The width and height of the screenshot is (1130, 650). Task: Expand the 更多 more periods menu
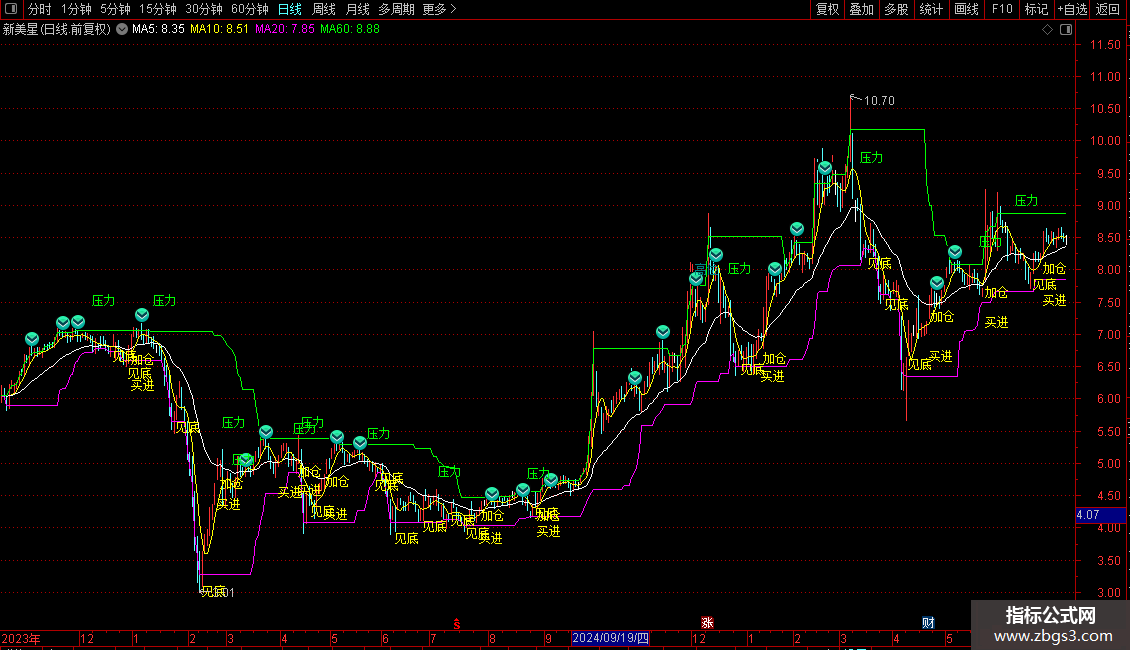[x=440, y=9]
